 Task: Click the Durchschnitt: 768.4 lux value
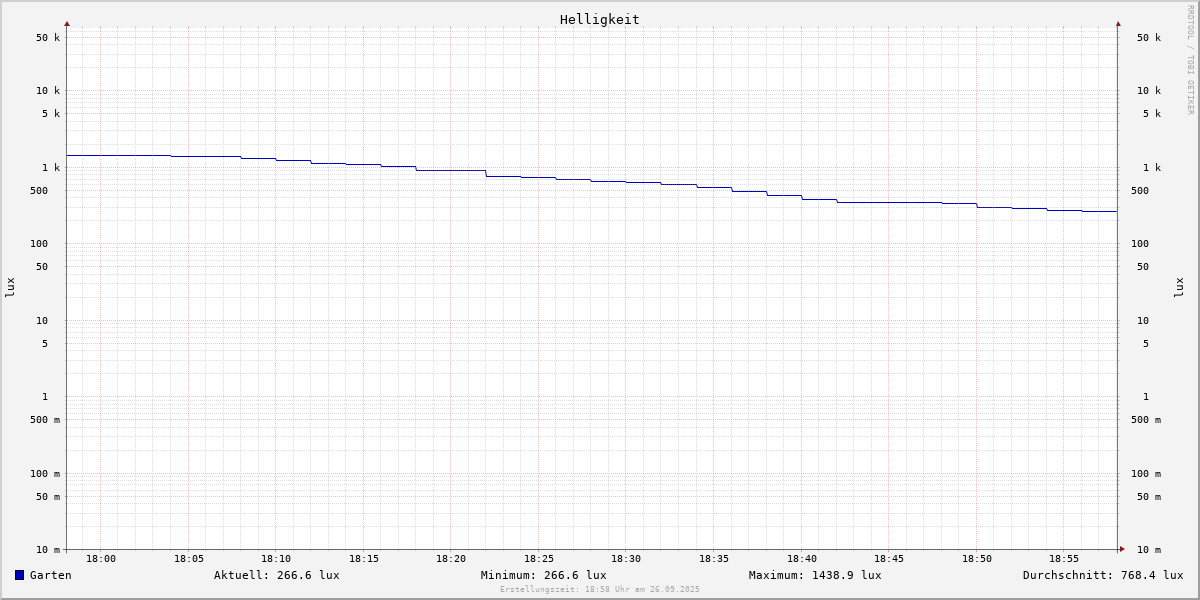(1102, 575)
